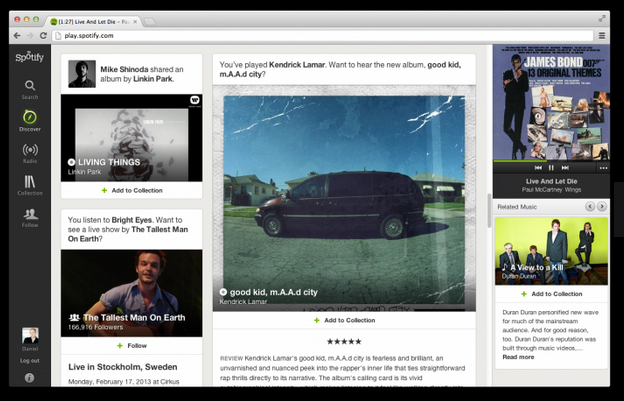The image size is (624, 401).
Task: Reload the page in the browser
Action: (x=43, y=35)
